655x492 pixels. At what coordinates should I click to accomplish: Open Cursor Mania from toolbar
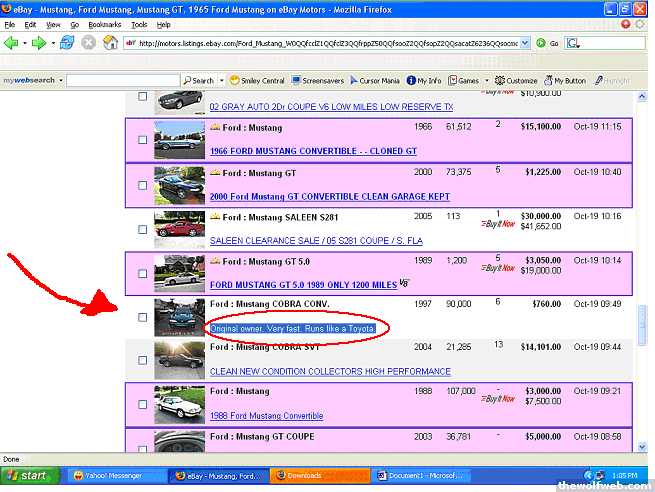pos(374,80)
